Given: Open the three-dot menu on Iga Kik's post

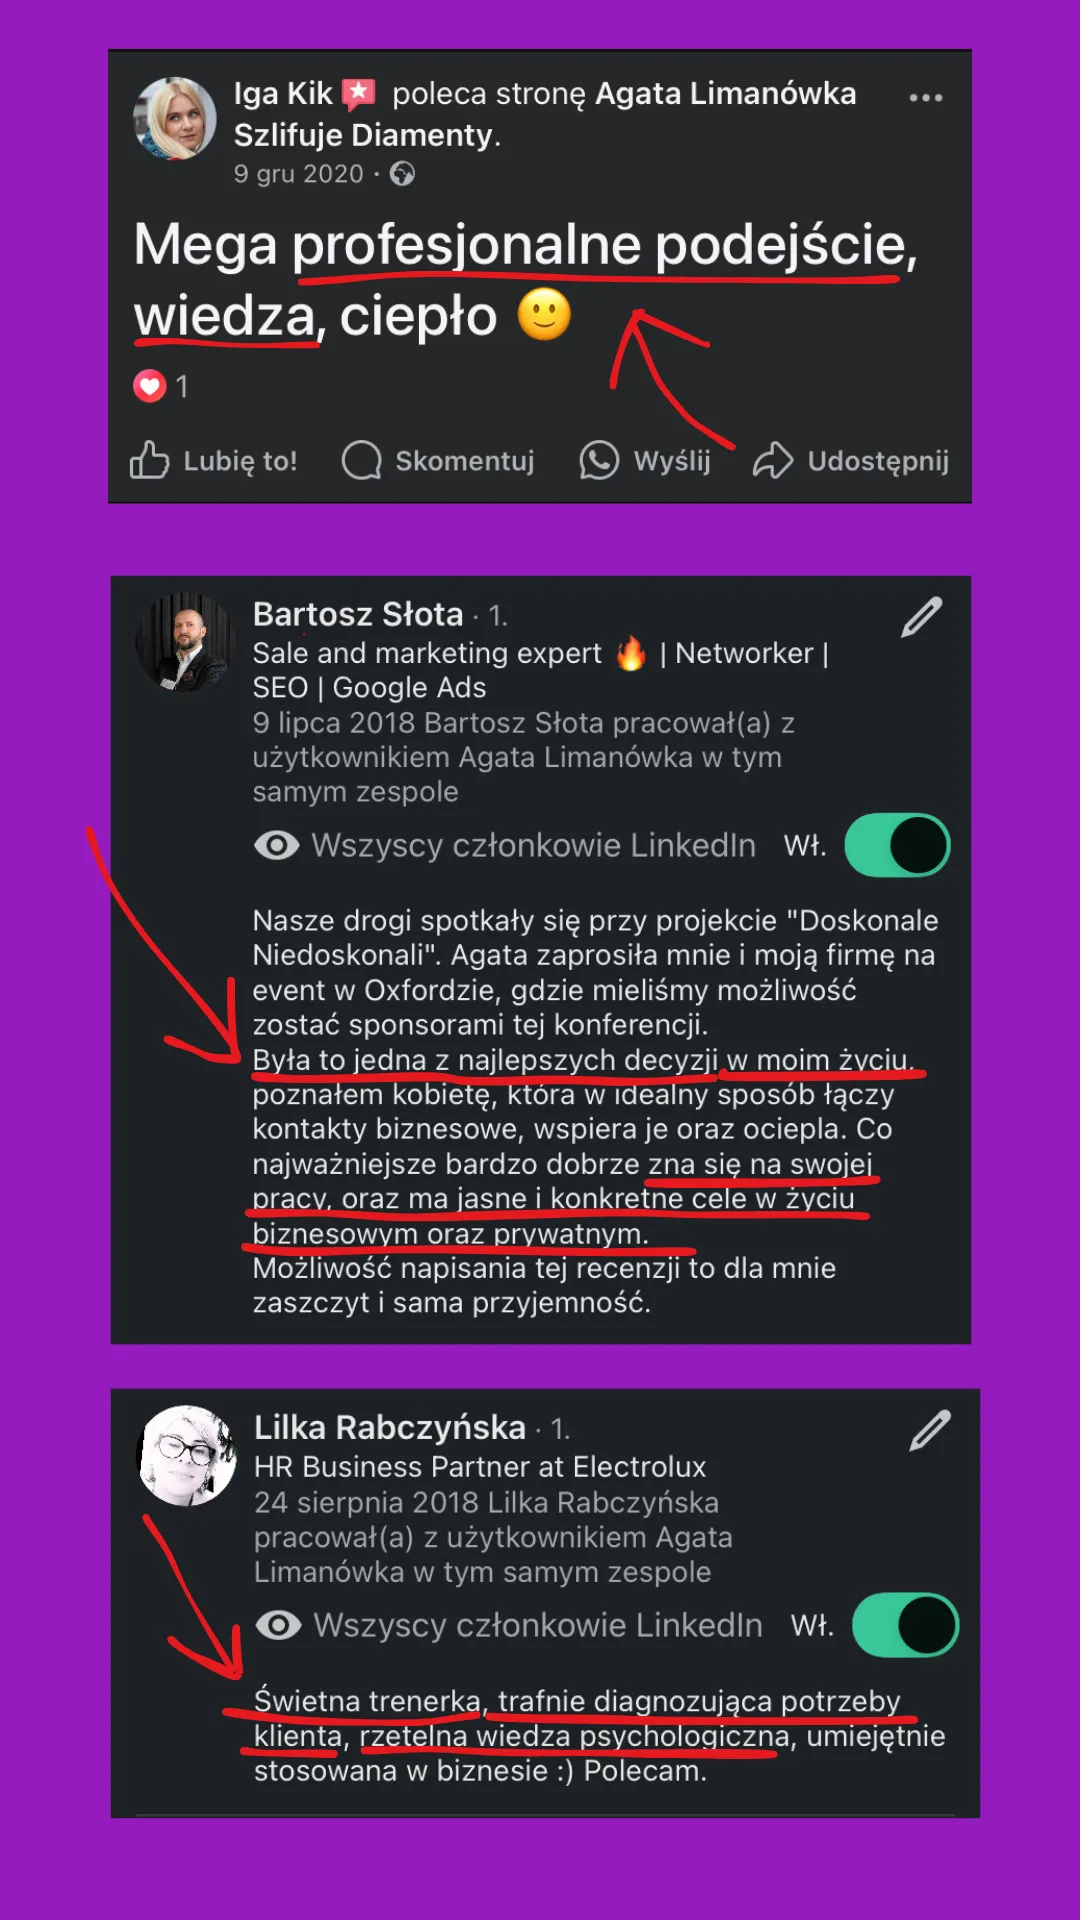Looking at the screenshot, I should click(x=926, y=97).
